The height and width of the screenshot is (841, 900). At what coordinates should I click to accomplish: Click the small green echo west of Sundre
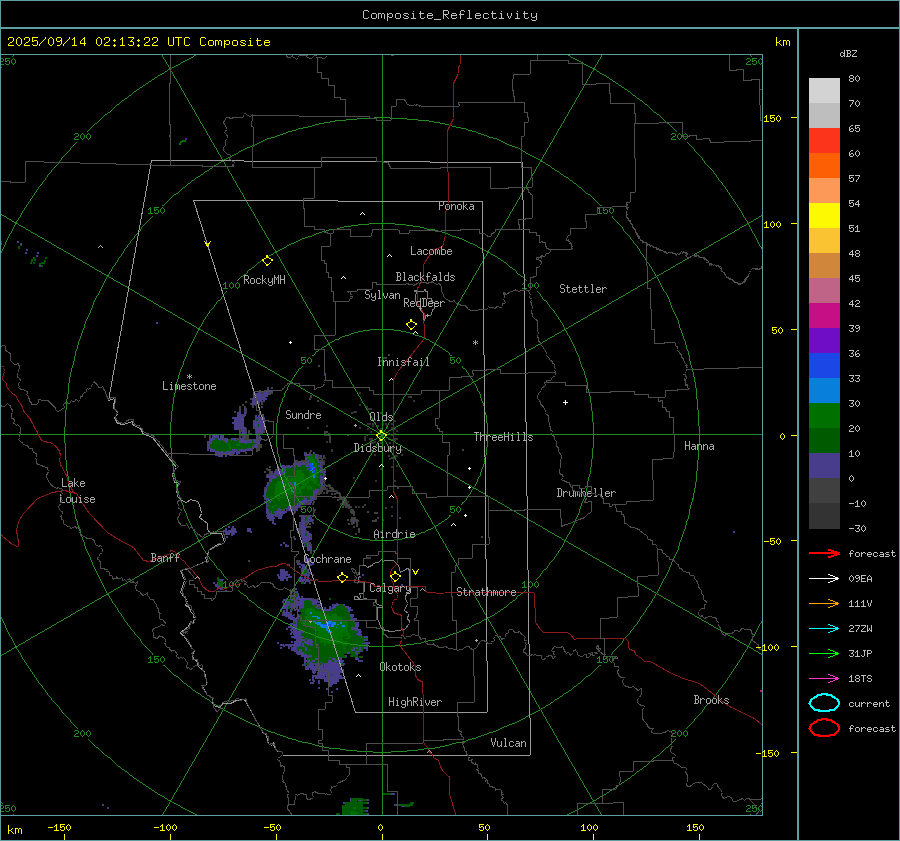coord(232,444)
